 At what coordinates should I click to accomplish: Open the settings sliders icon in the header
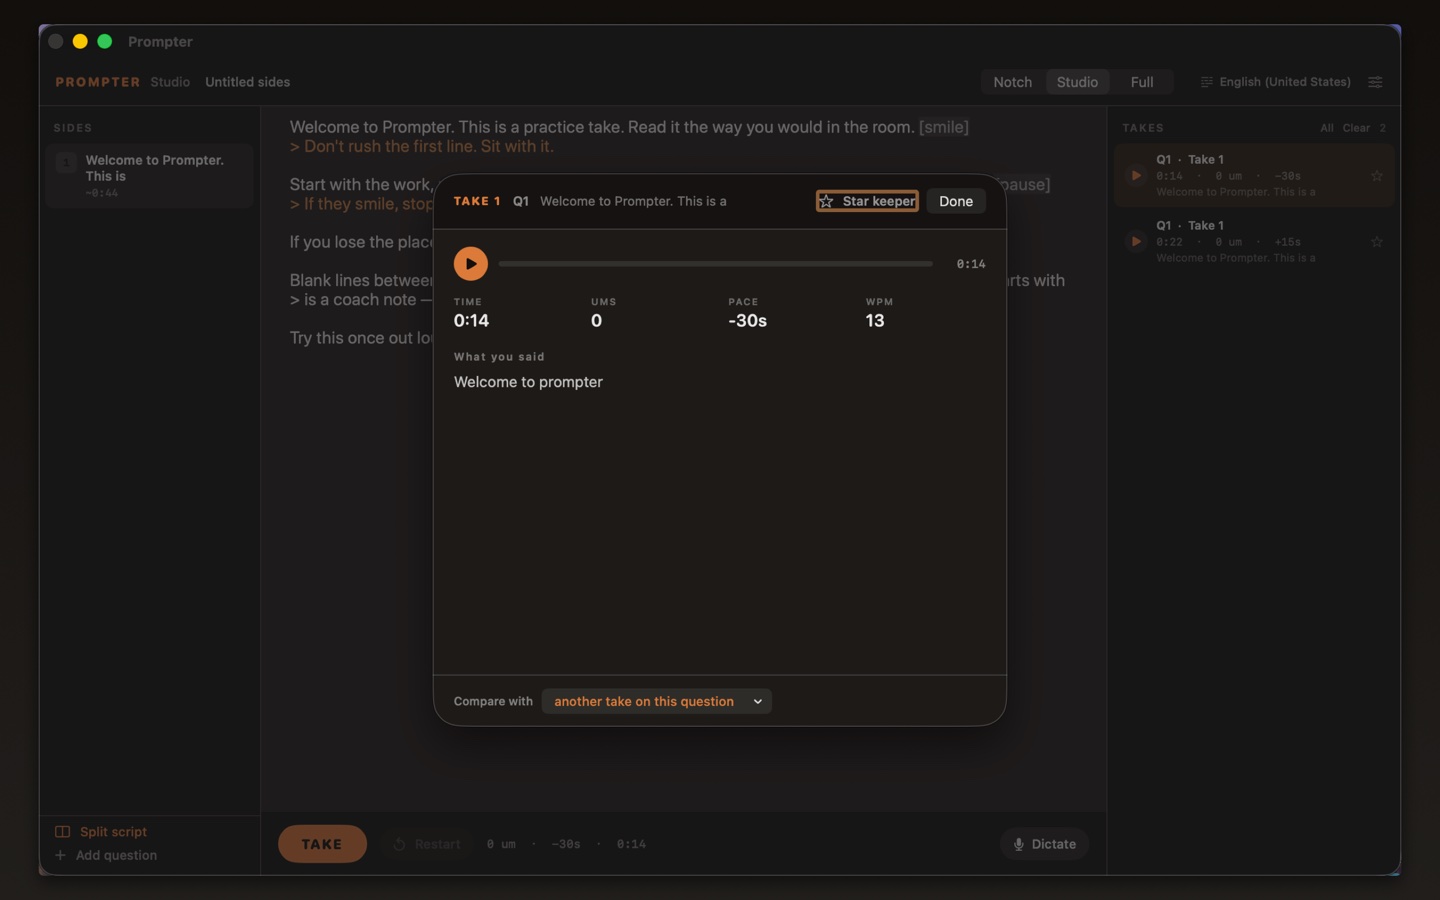coord(1376,82)
